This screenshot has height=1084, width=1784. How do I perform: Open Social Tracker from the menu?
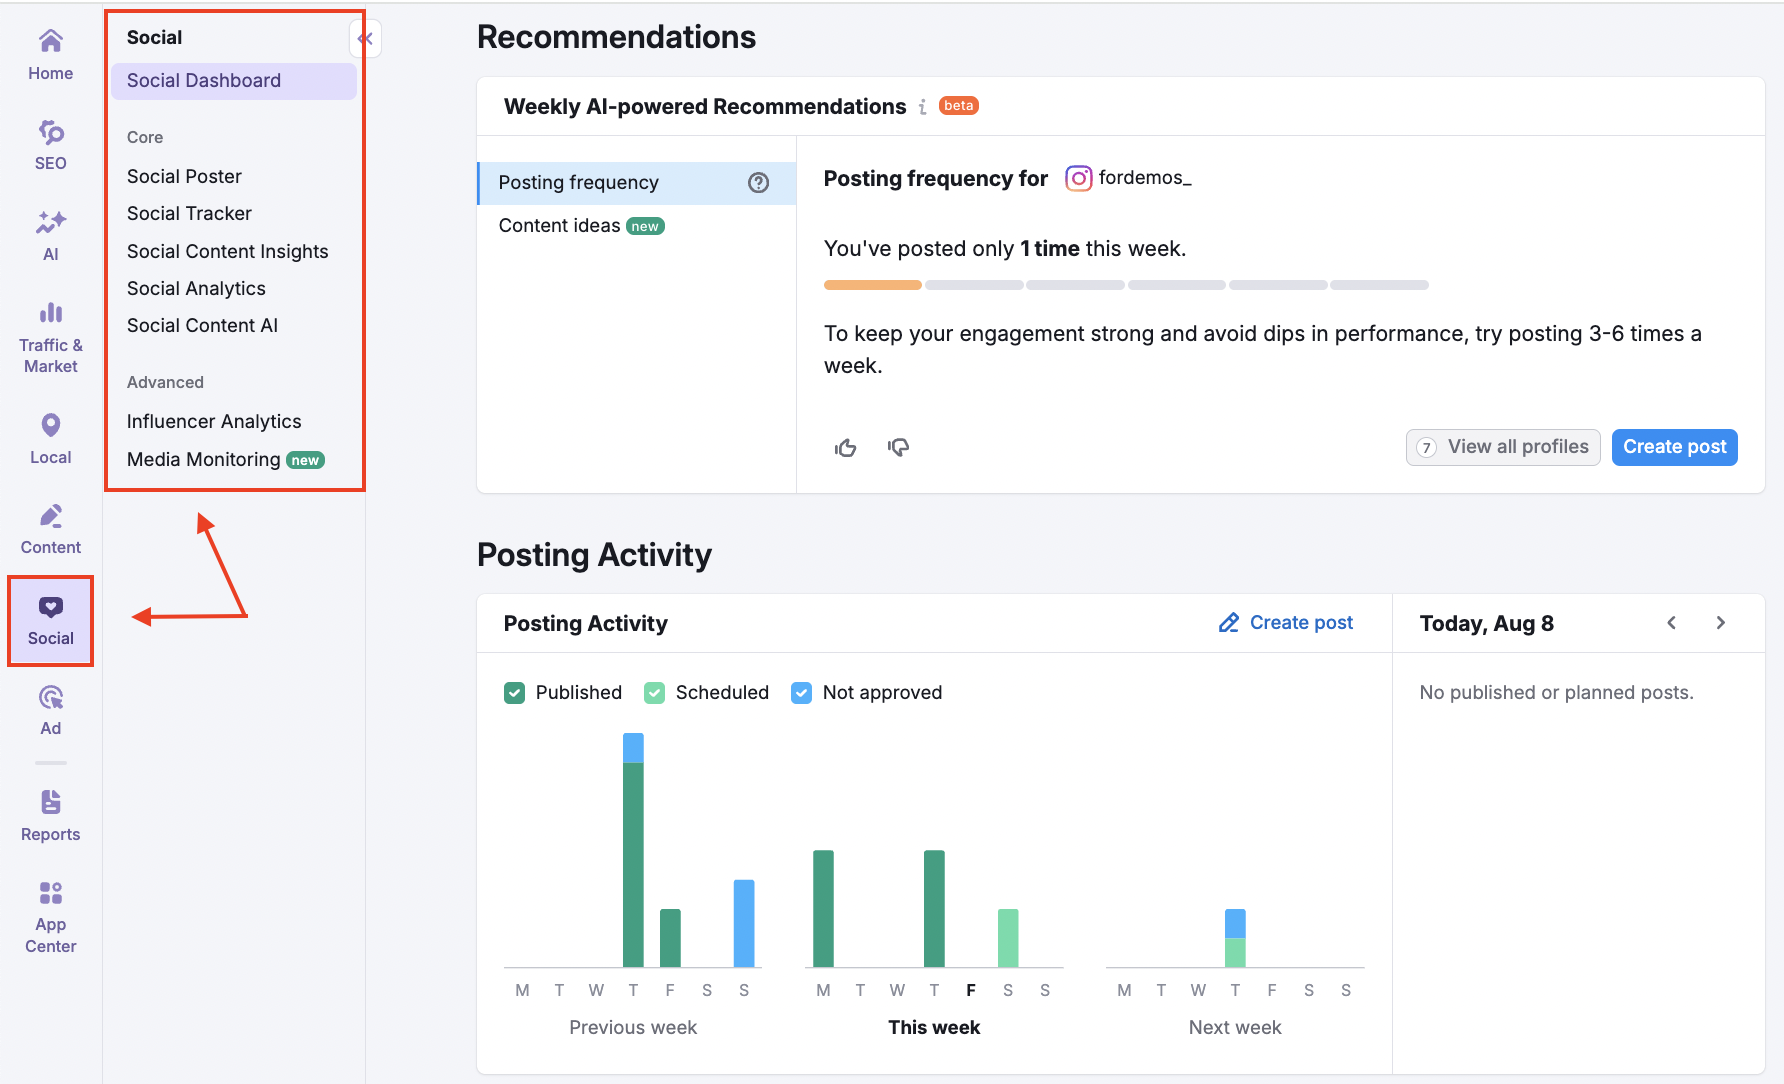189,213
